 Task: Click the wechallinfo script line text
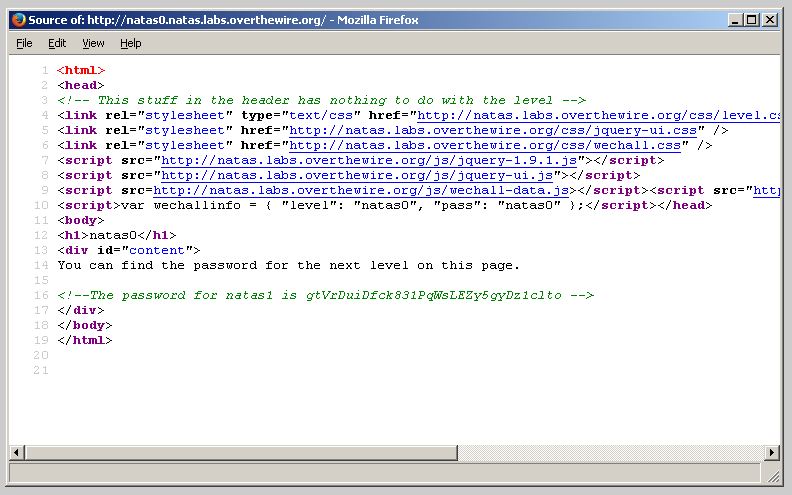click(x=345, y=205)
